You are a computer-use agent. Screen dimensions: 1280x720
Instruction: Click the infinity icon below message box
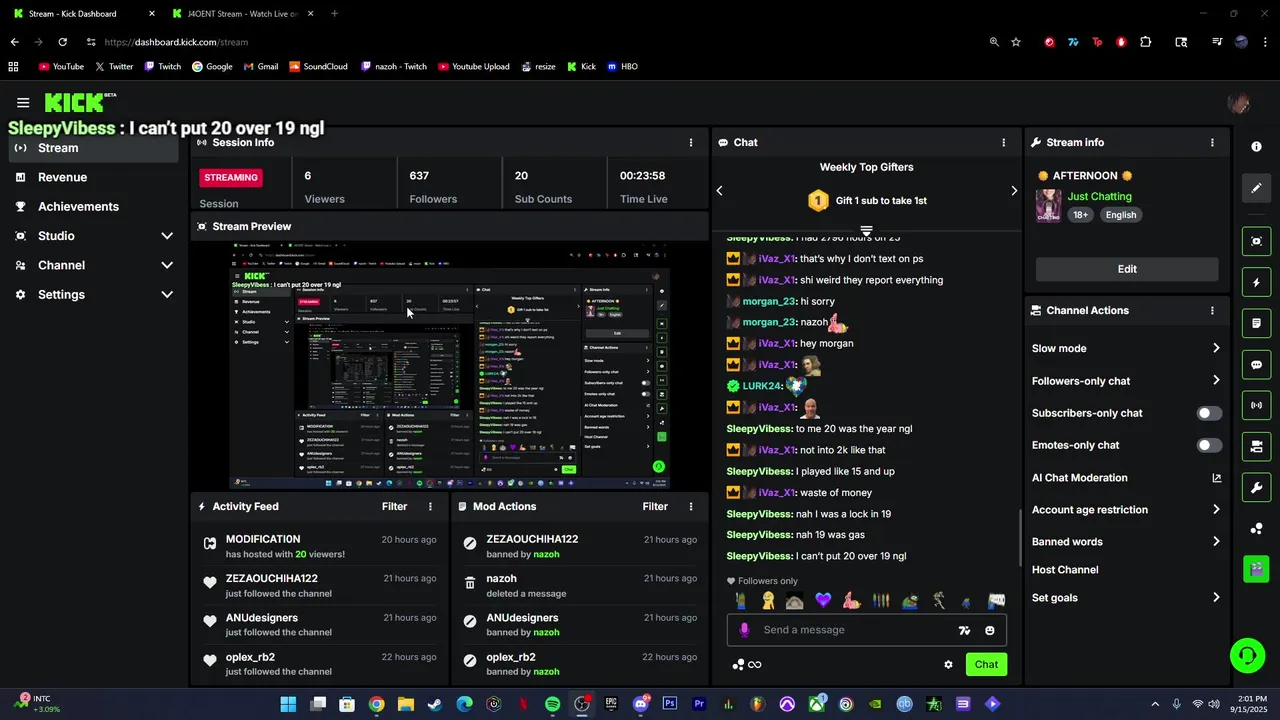[x=754, y=664]
